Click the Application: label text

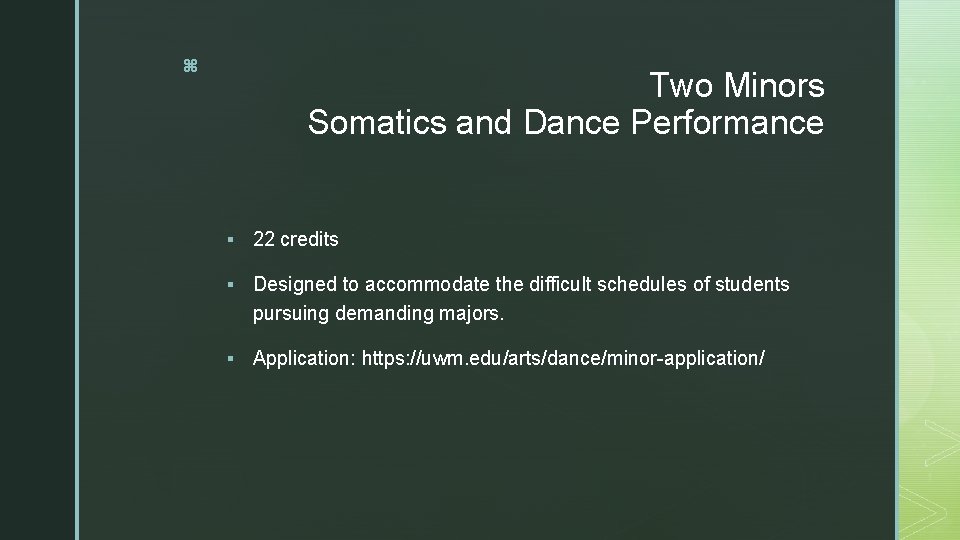[x=303, y=358]
